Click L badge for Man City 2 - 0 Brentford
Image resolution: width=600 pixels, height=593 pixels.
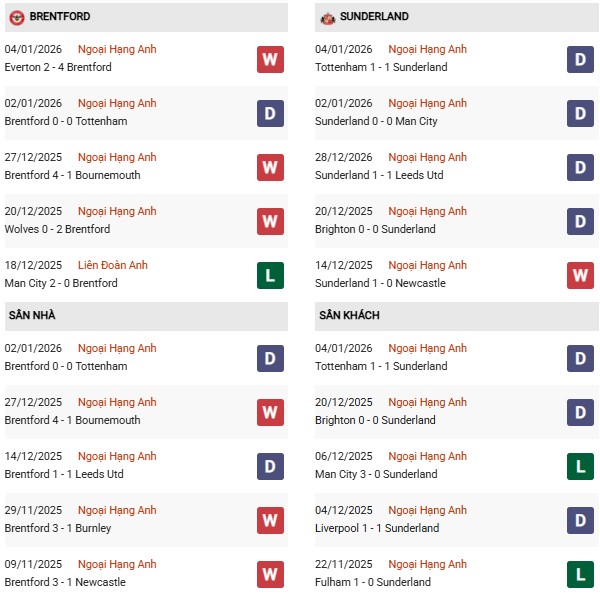pyautogui.click(x=270, y=275)
